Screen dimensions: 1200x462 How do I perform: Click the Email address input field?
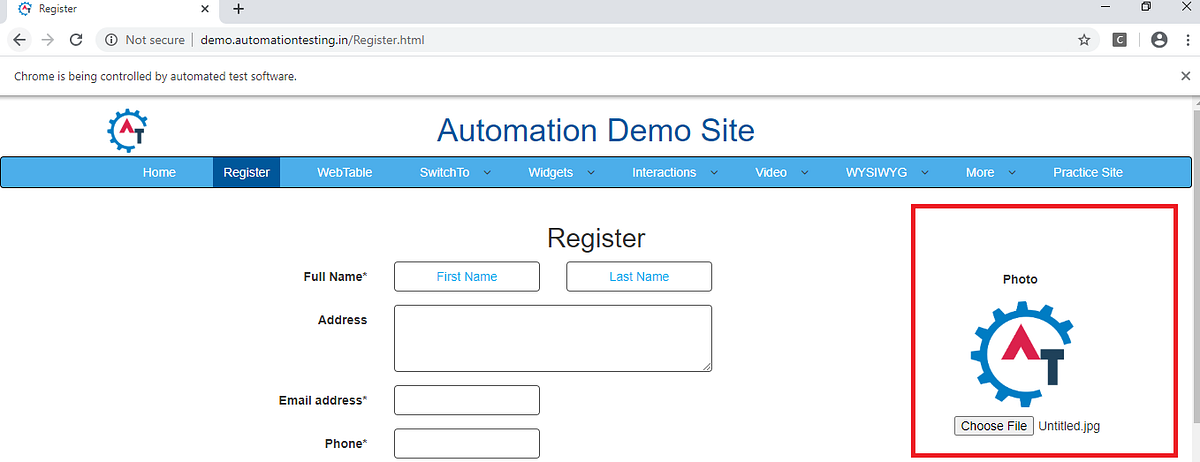point(467,400)
